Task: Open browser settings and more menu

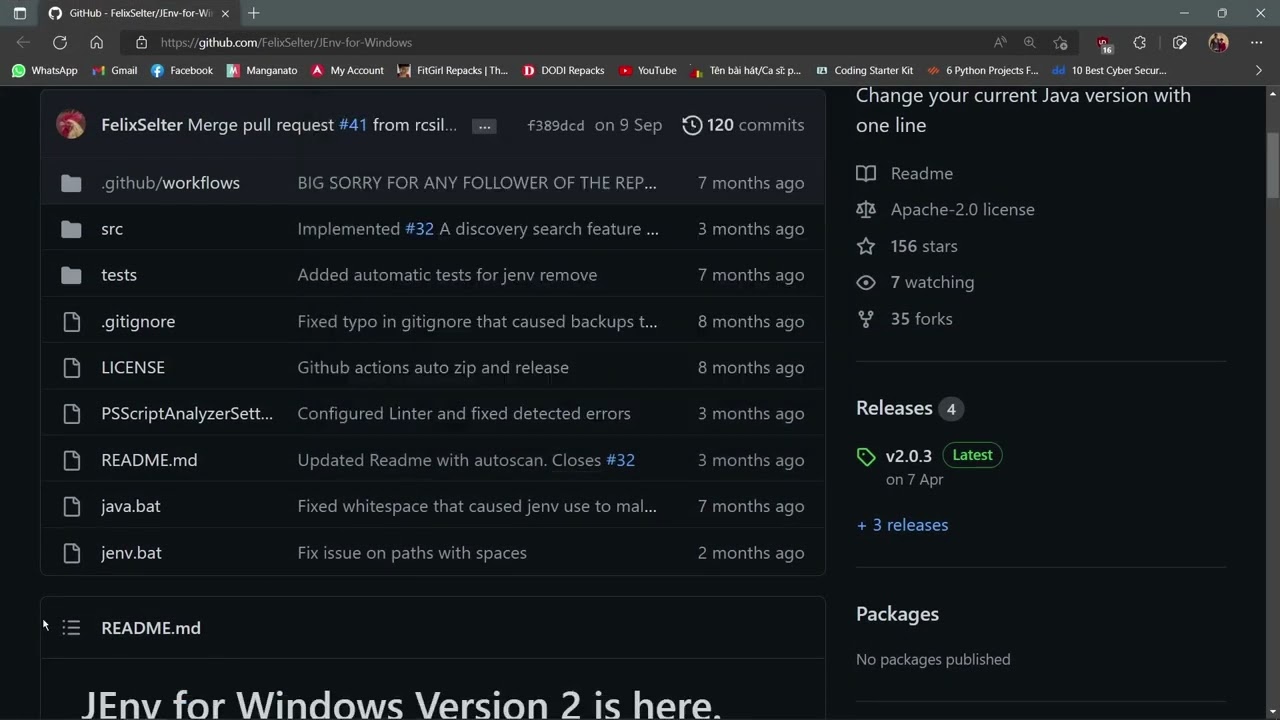Action: click(x=1257, y=42)
